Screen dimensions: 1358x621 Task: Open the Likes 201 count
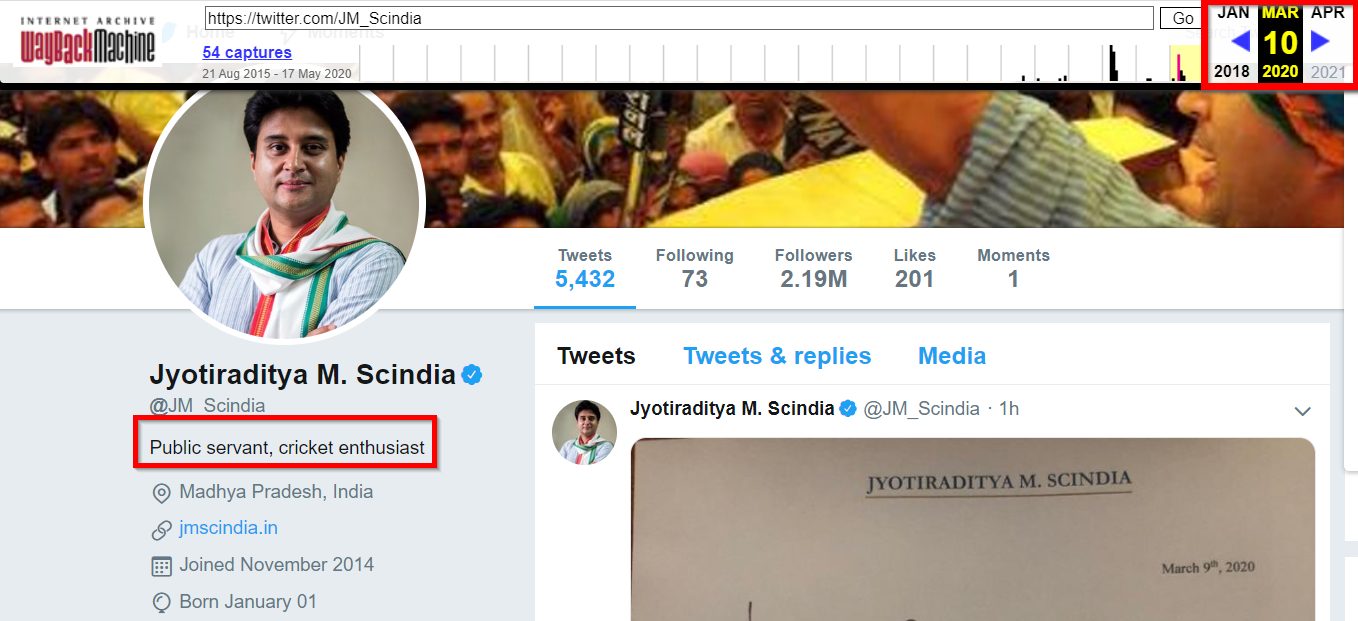tap(914, 269)
